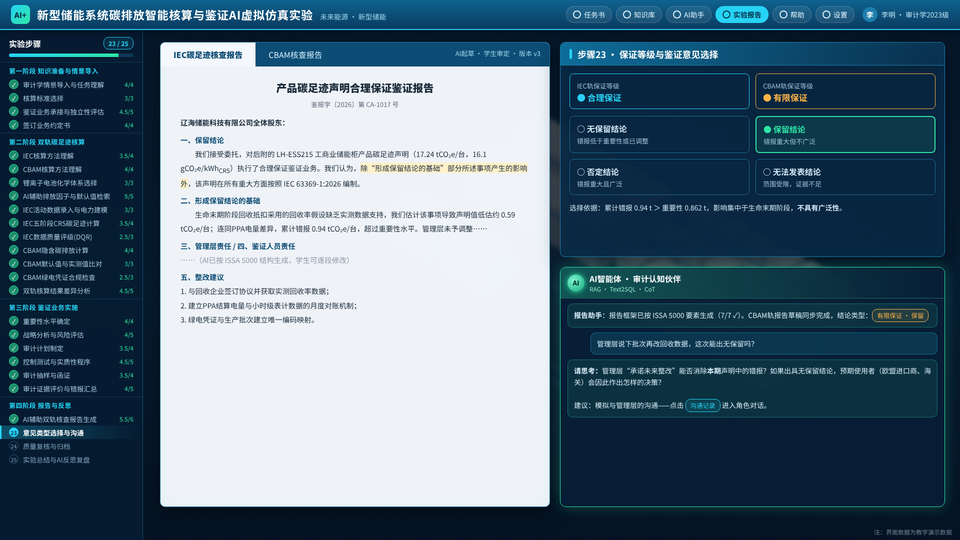Image resolution: width=960 pixels, height=540 pixels.
Task: Click check icon beside 鉴证业务承接与独立性评估
Action: pyautogui.click(x=13, y=111)
